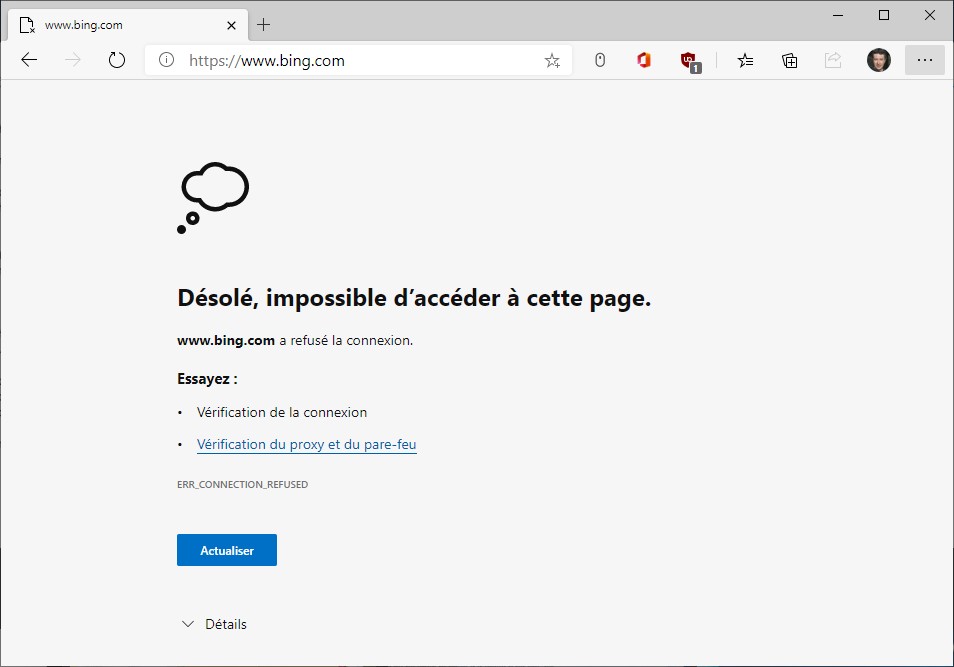Click the site information icon in address bar
Image resolution: width=954 pixels, height=667 pixels.
point(167,60)
